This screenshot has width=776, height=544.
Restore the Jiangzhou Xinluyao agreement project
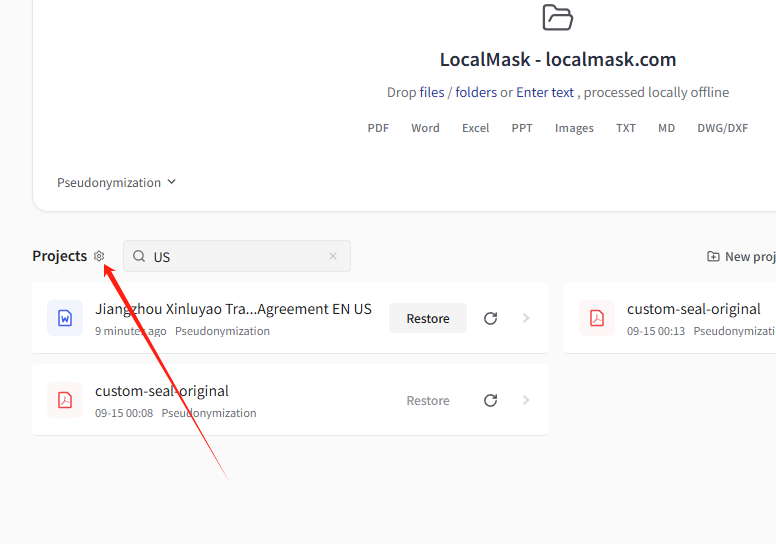[428, 318]
